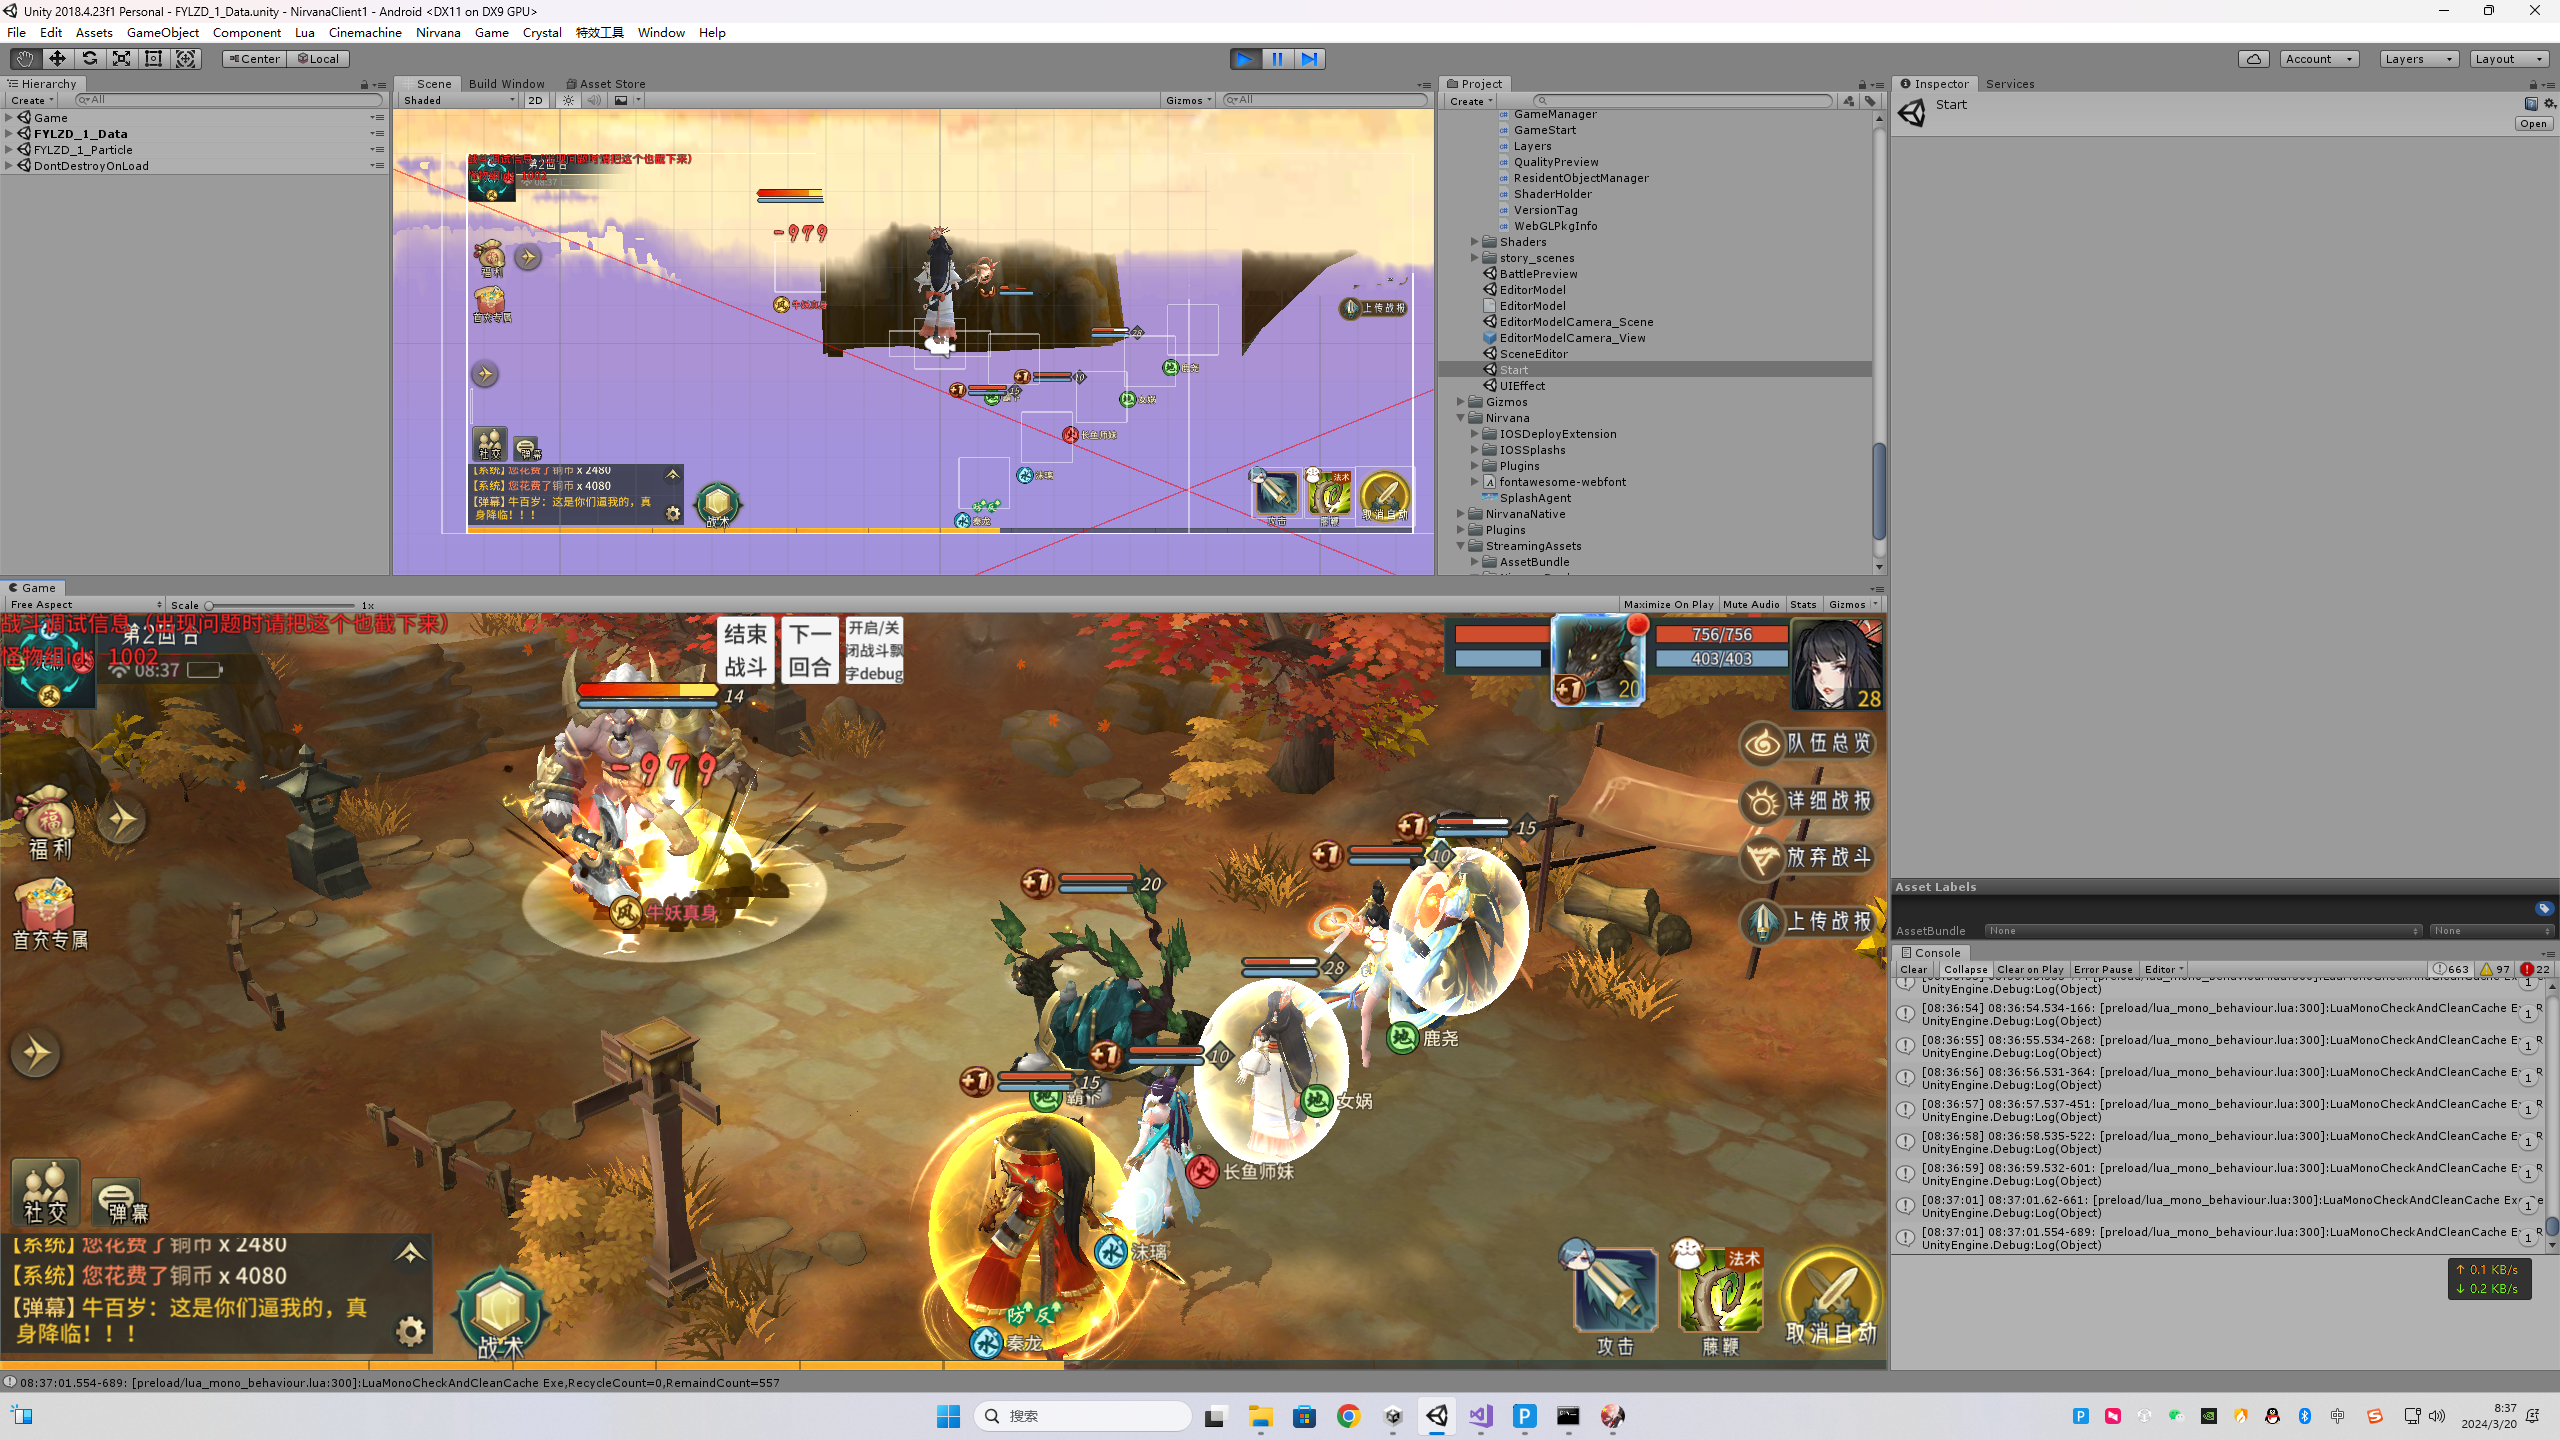Click the Step frame button

(x=1309, y=59)
